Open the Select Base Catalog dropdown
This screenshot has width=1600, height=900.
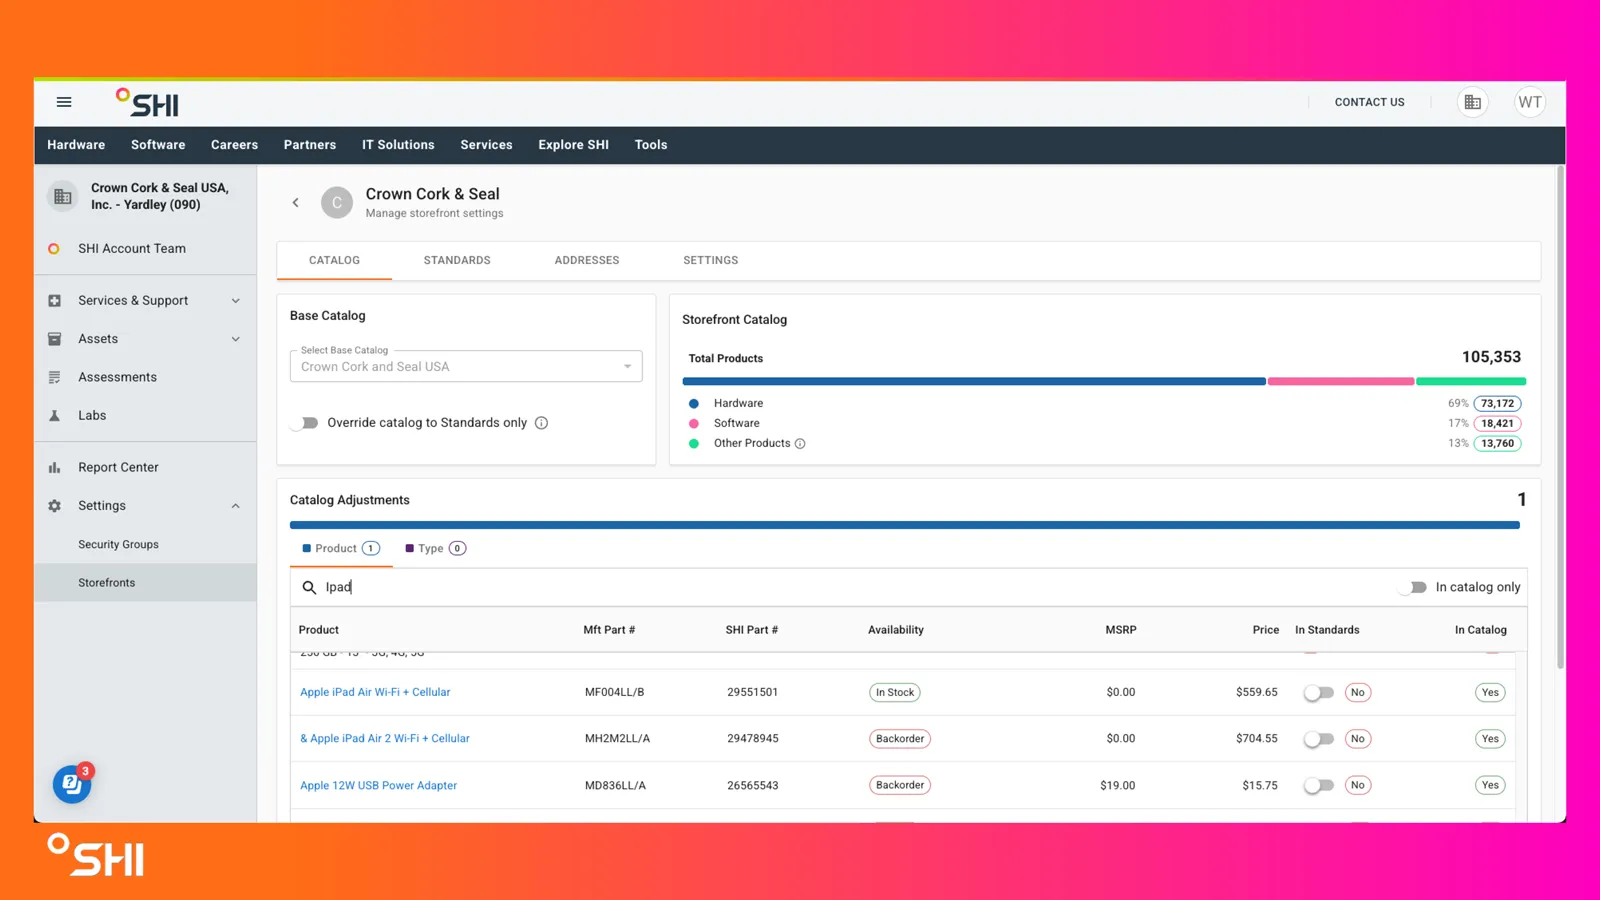[466, 366]
